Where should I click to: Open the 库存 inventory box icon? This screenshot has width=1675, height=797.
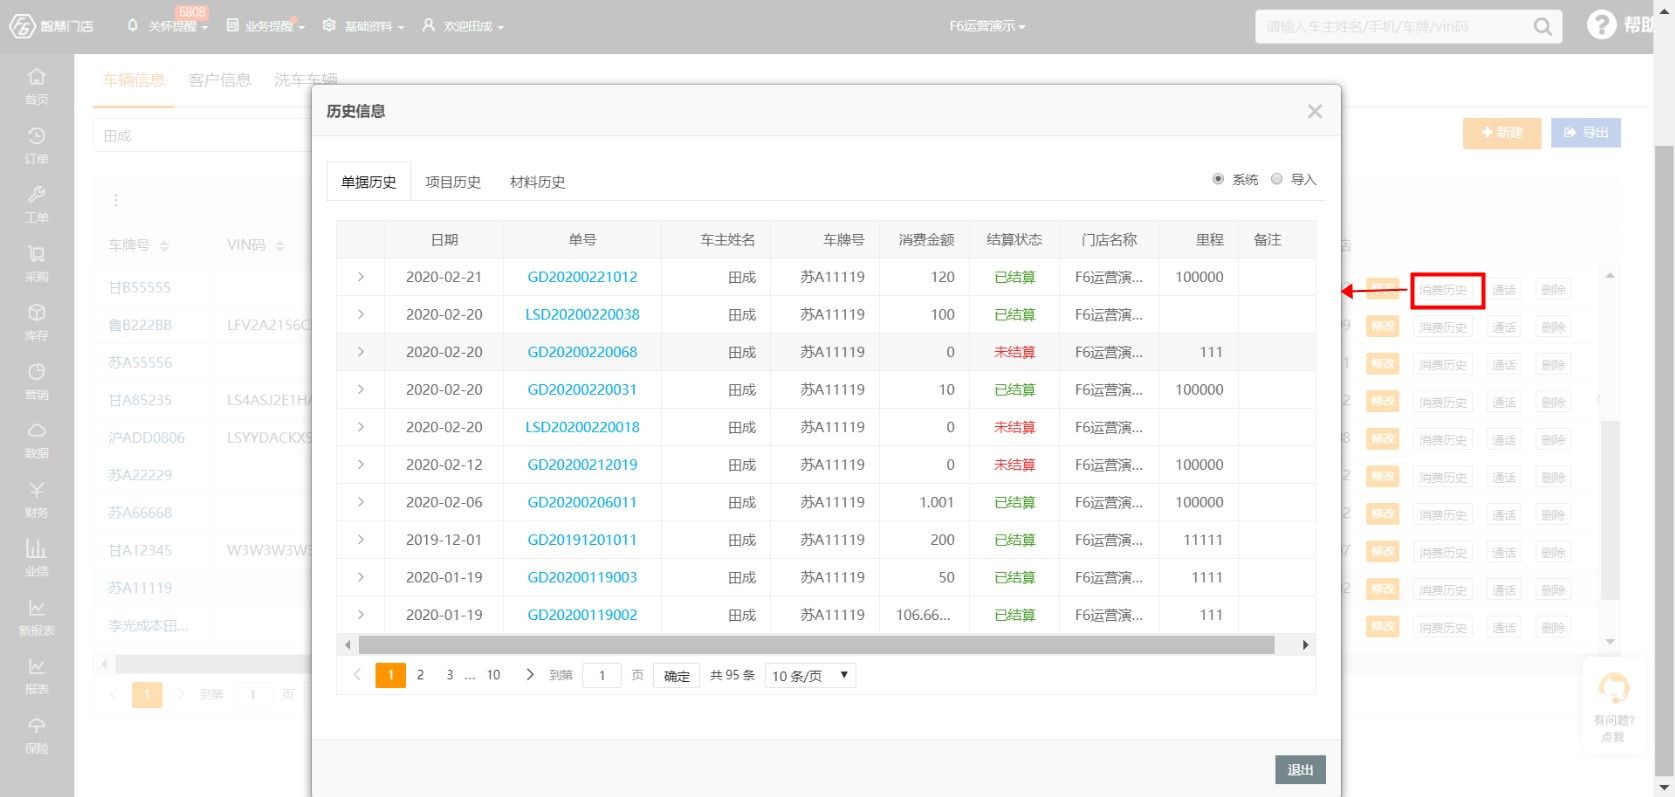point(36,312)
